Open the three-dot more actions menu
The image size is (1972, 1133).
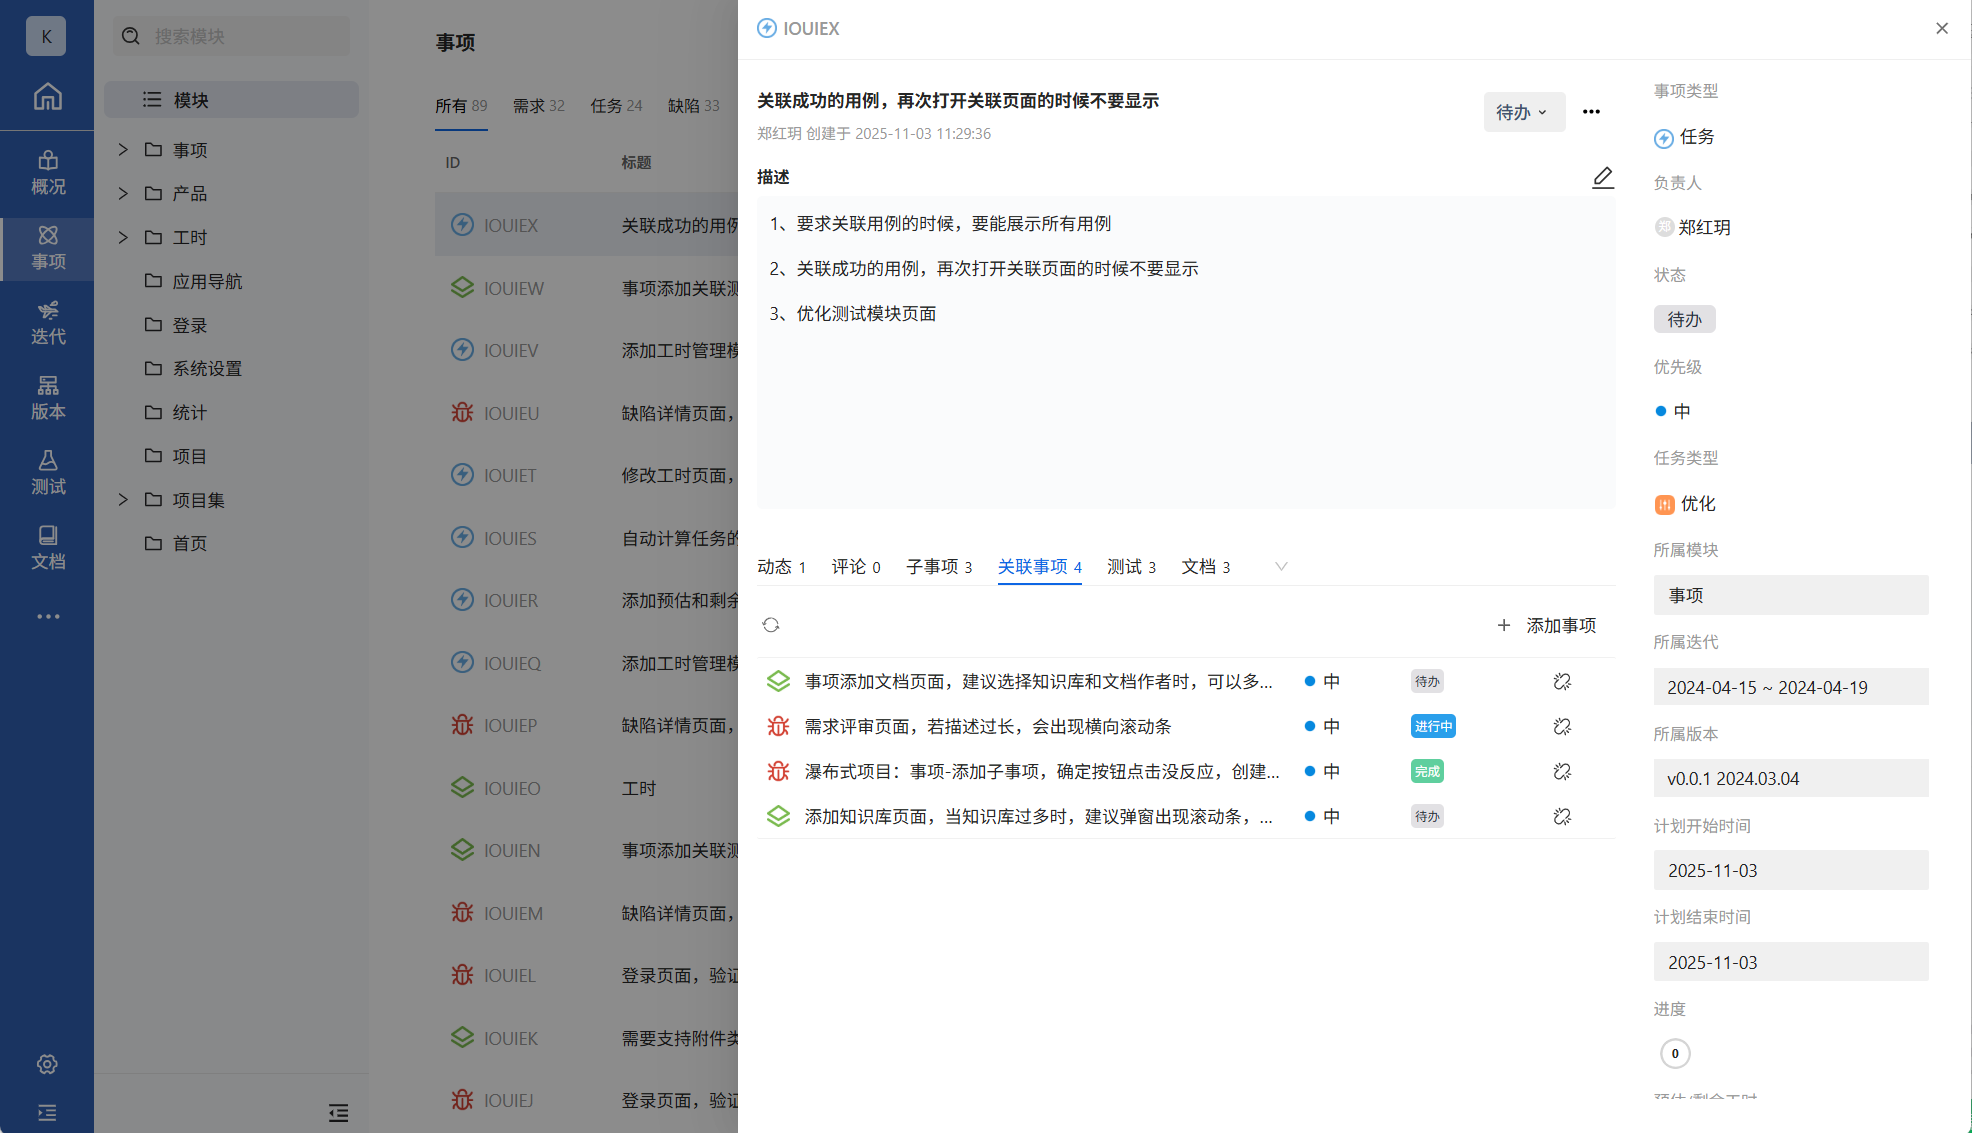[x=1591, y=112]
